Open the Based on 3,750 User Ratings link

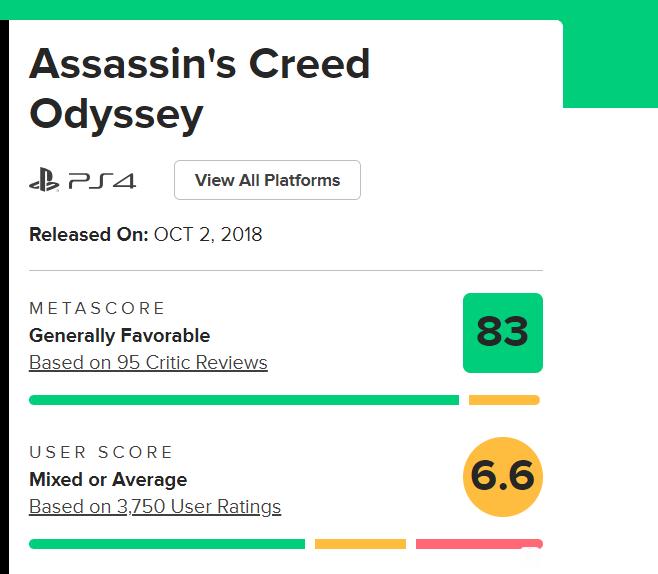tap(155, 506)
